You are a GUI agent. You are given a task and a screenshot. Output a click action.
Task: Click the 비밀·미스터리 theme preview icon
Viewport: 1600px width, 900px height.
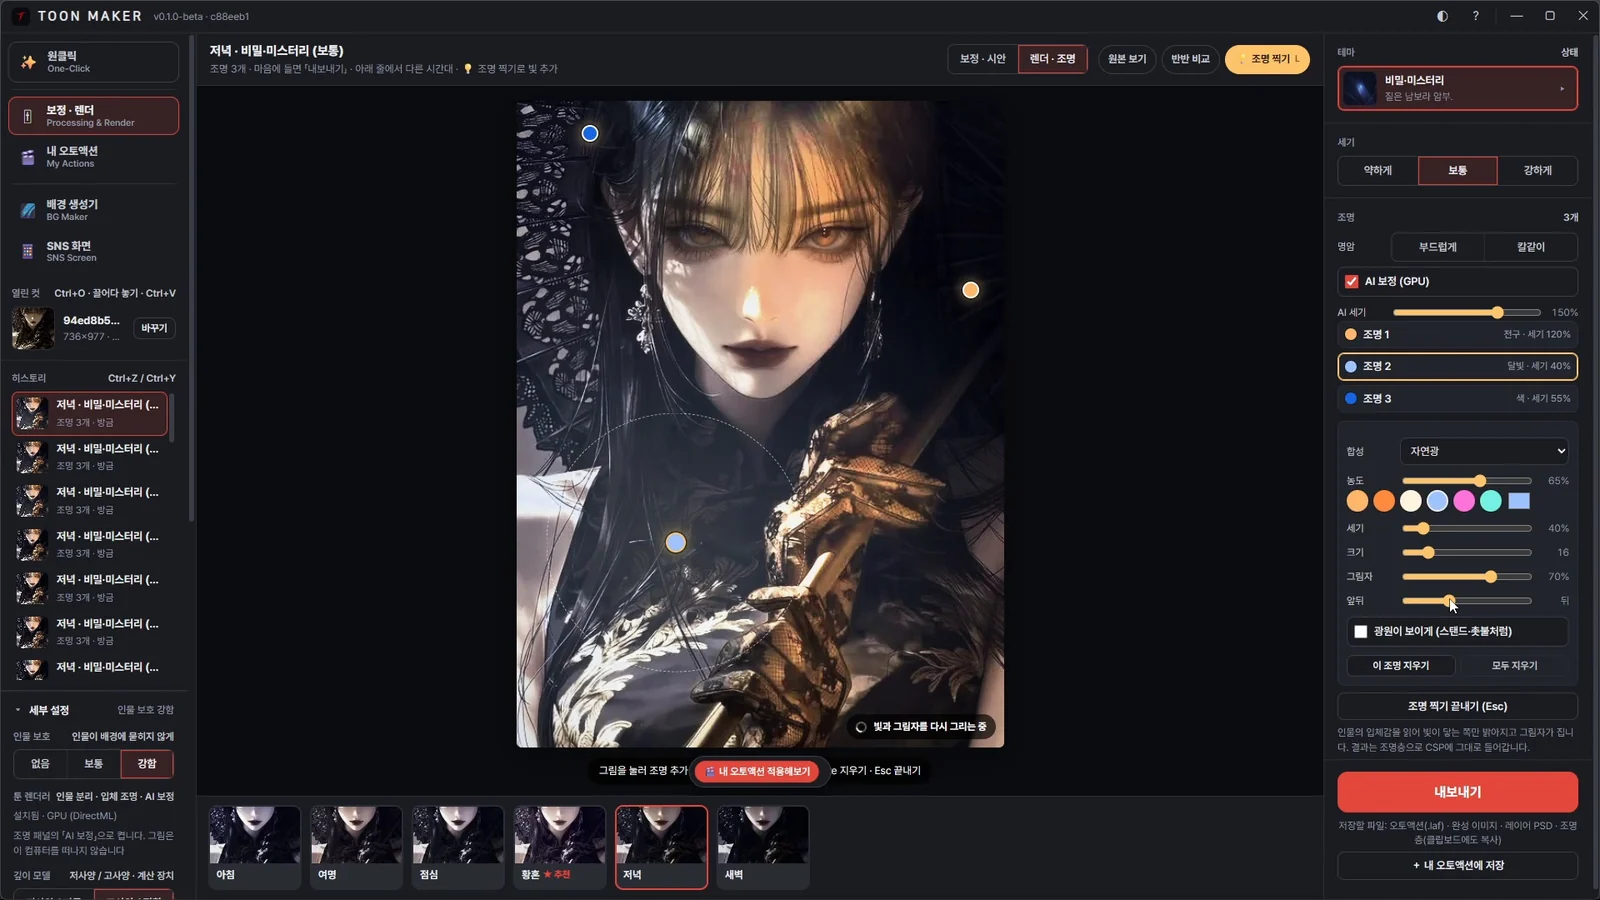[x=1360, y=88]
